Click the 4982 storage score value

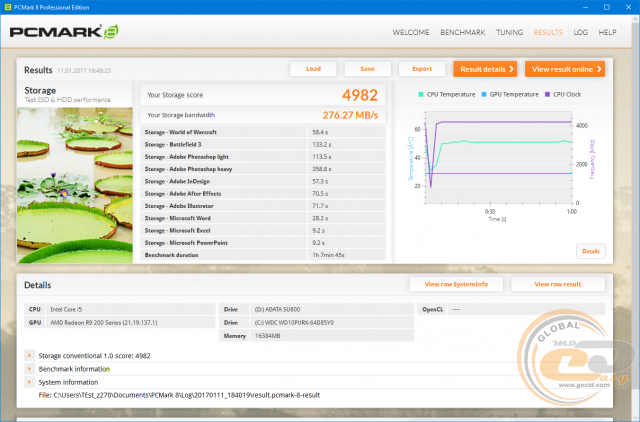click(360, 95)
